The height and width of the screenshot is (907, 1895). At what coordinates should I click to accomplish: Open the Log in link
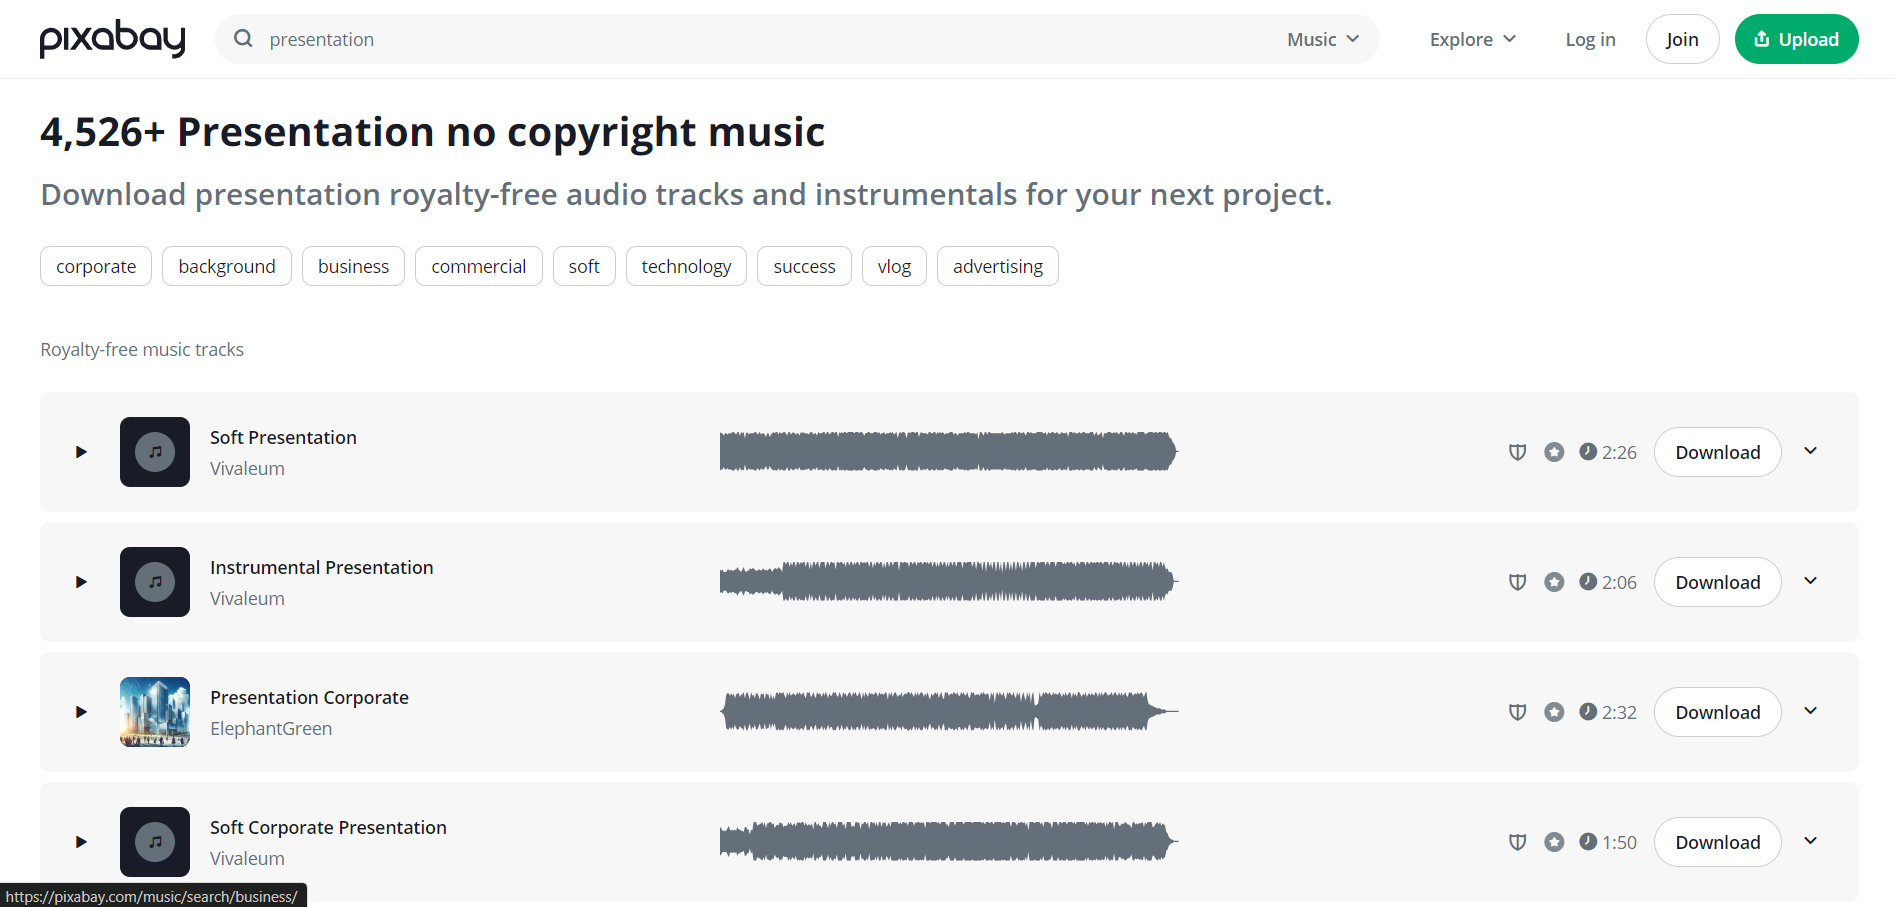tap(1590, 39)
